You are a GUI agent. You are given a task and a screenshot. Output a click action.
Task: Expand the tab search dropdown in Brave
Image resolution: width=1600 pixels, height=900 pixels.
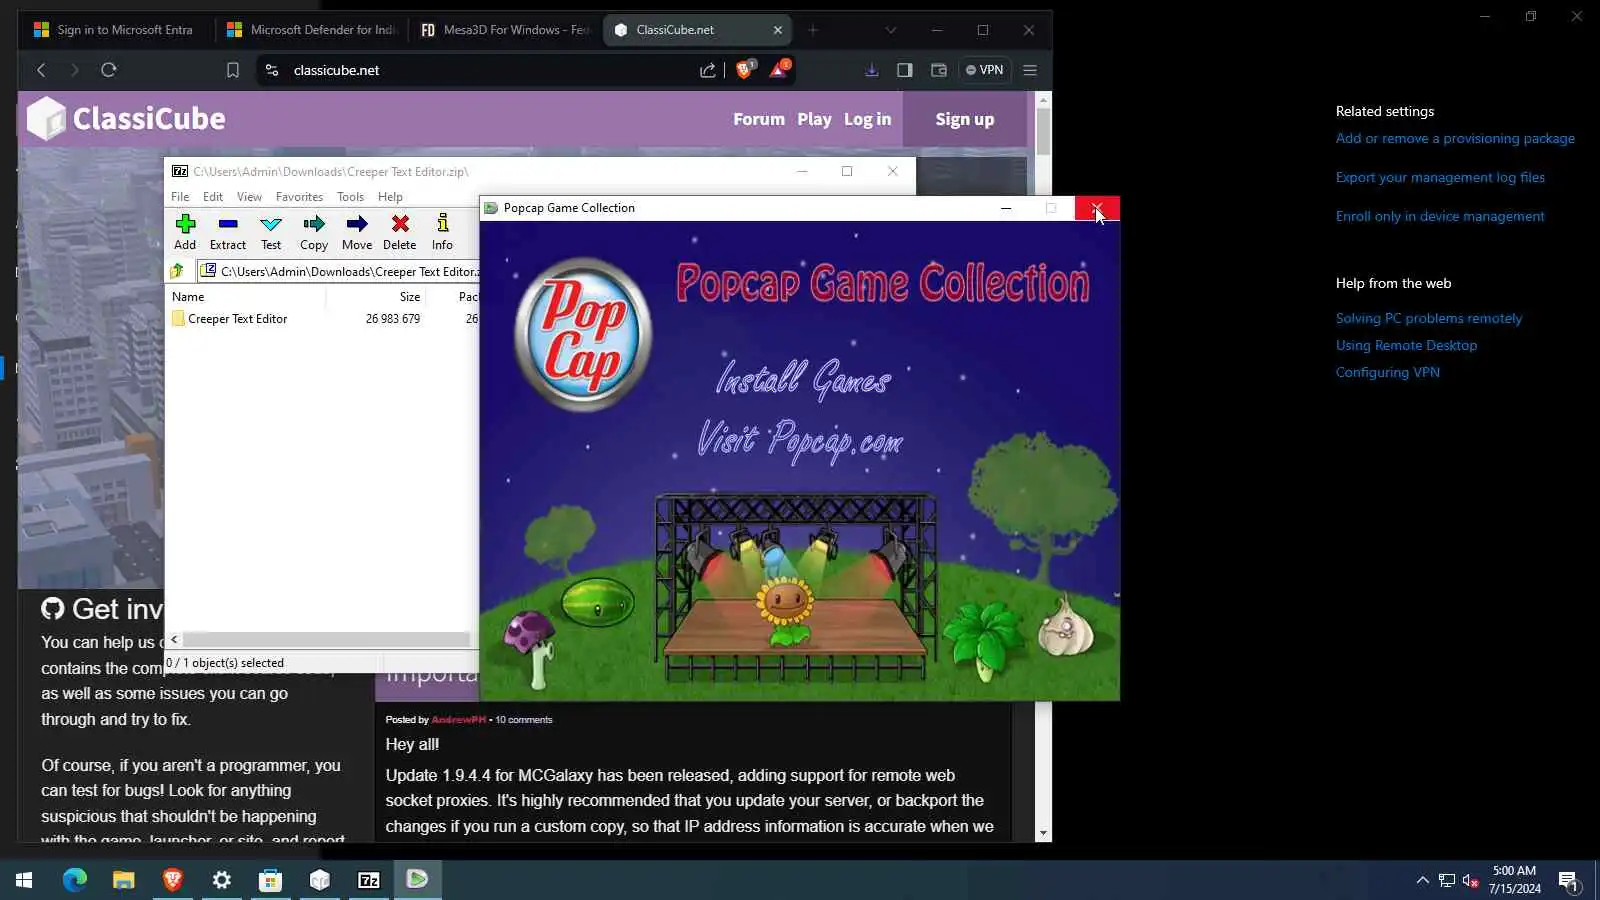[x=891, y=30]
